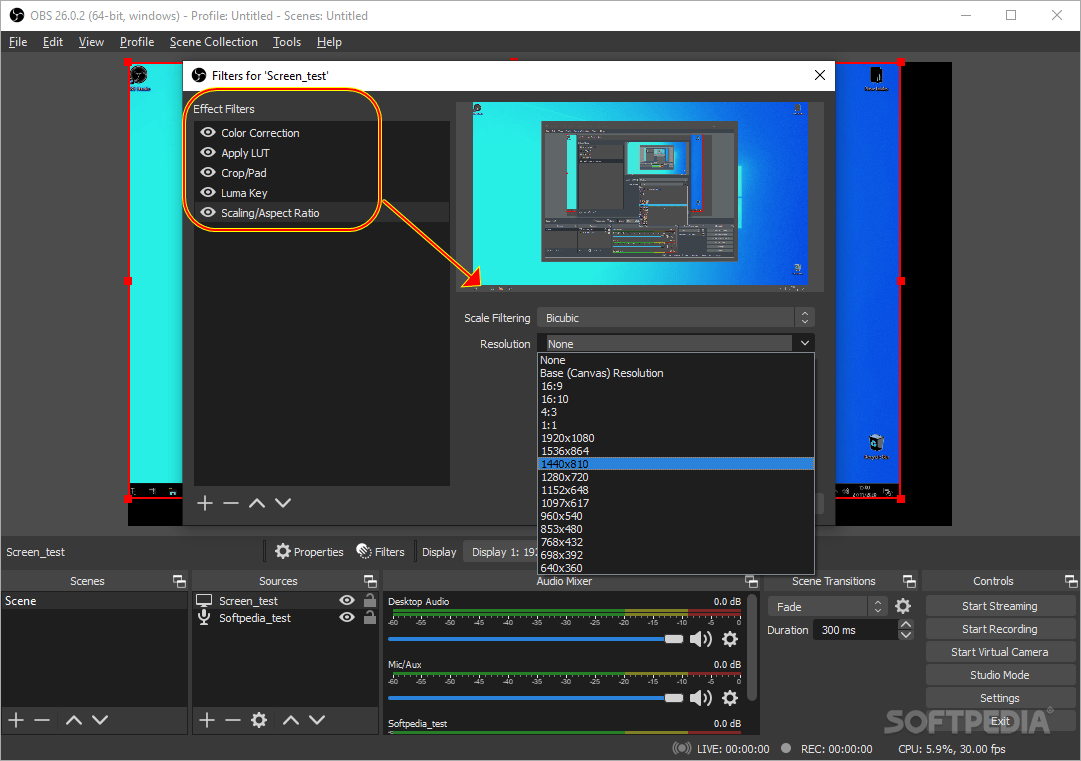The image size is (1081, 761).
Task: Adjust the Desktop Audio volume slider
Action: point(535,639)
